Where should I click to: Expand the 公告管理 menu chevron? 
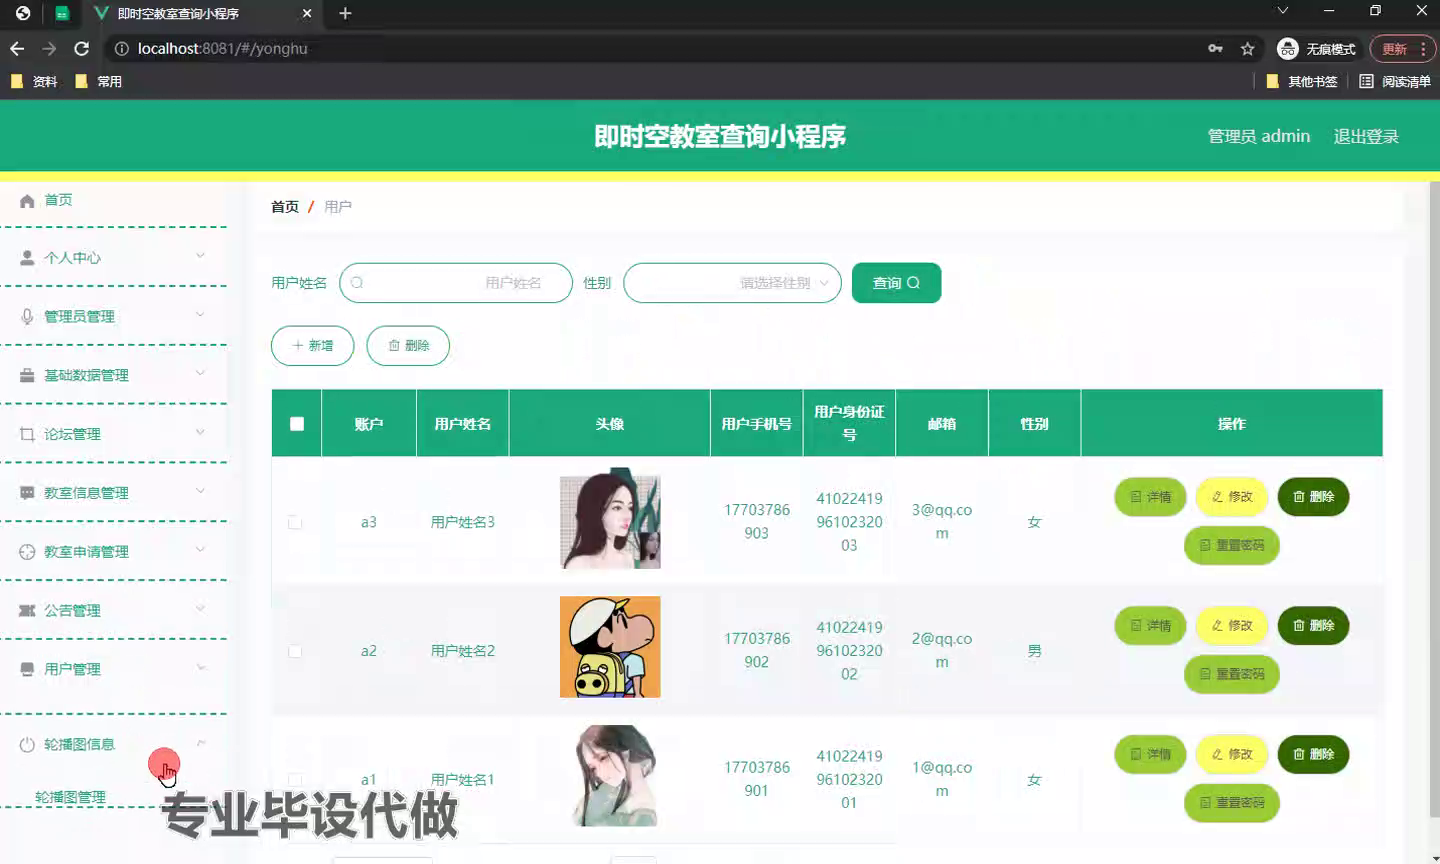pyautogui.click(x=200, y=609)
